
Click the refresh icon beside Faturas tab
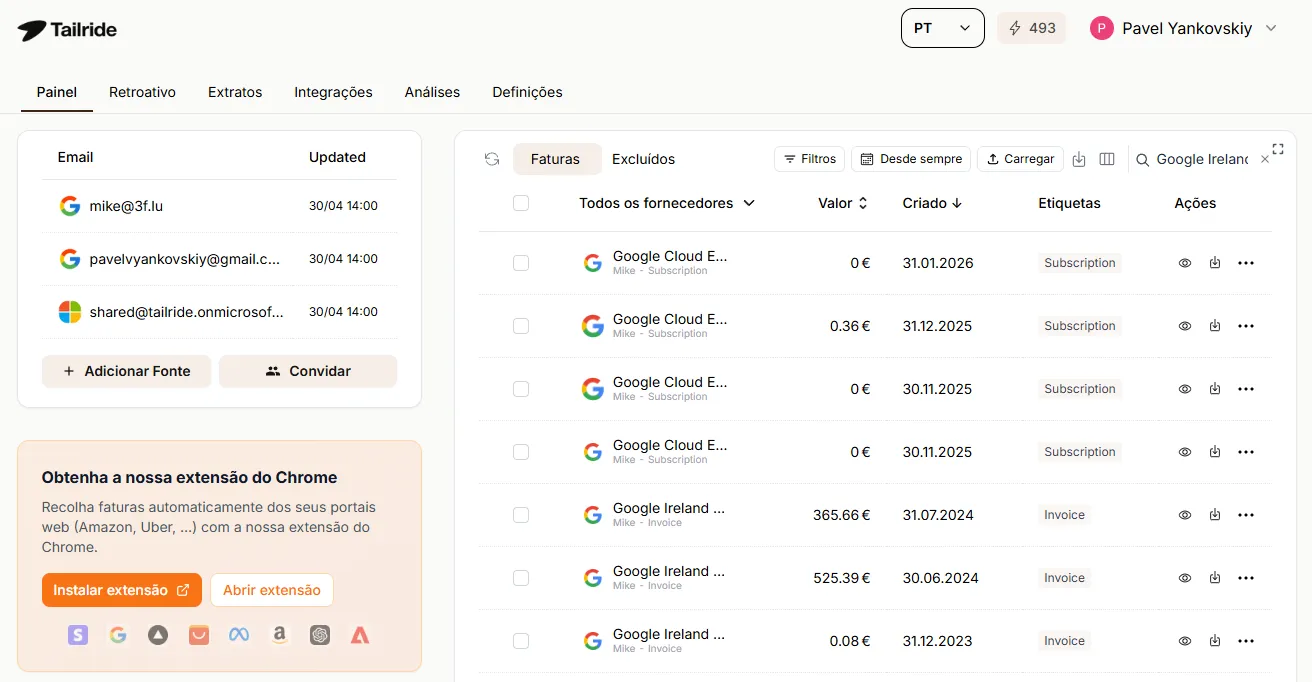[491, 159]
